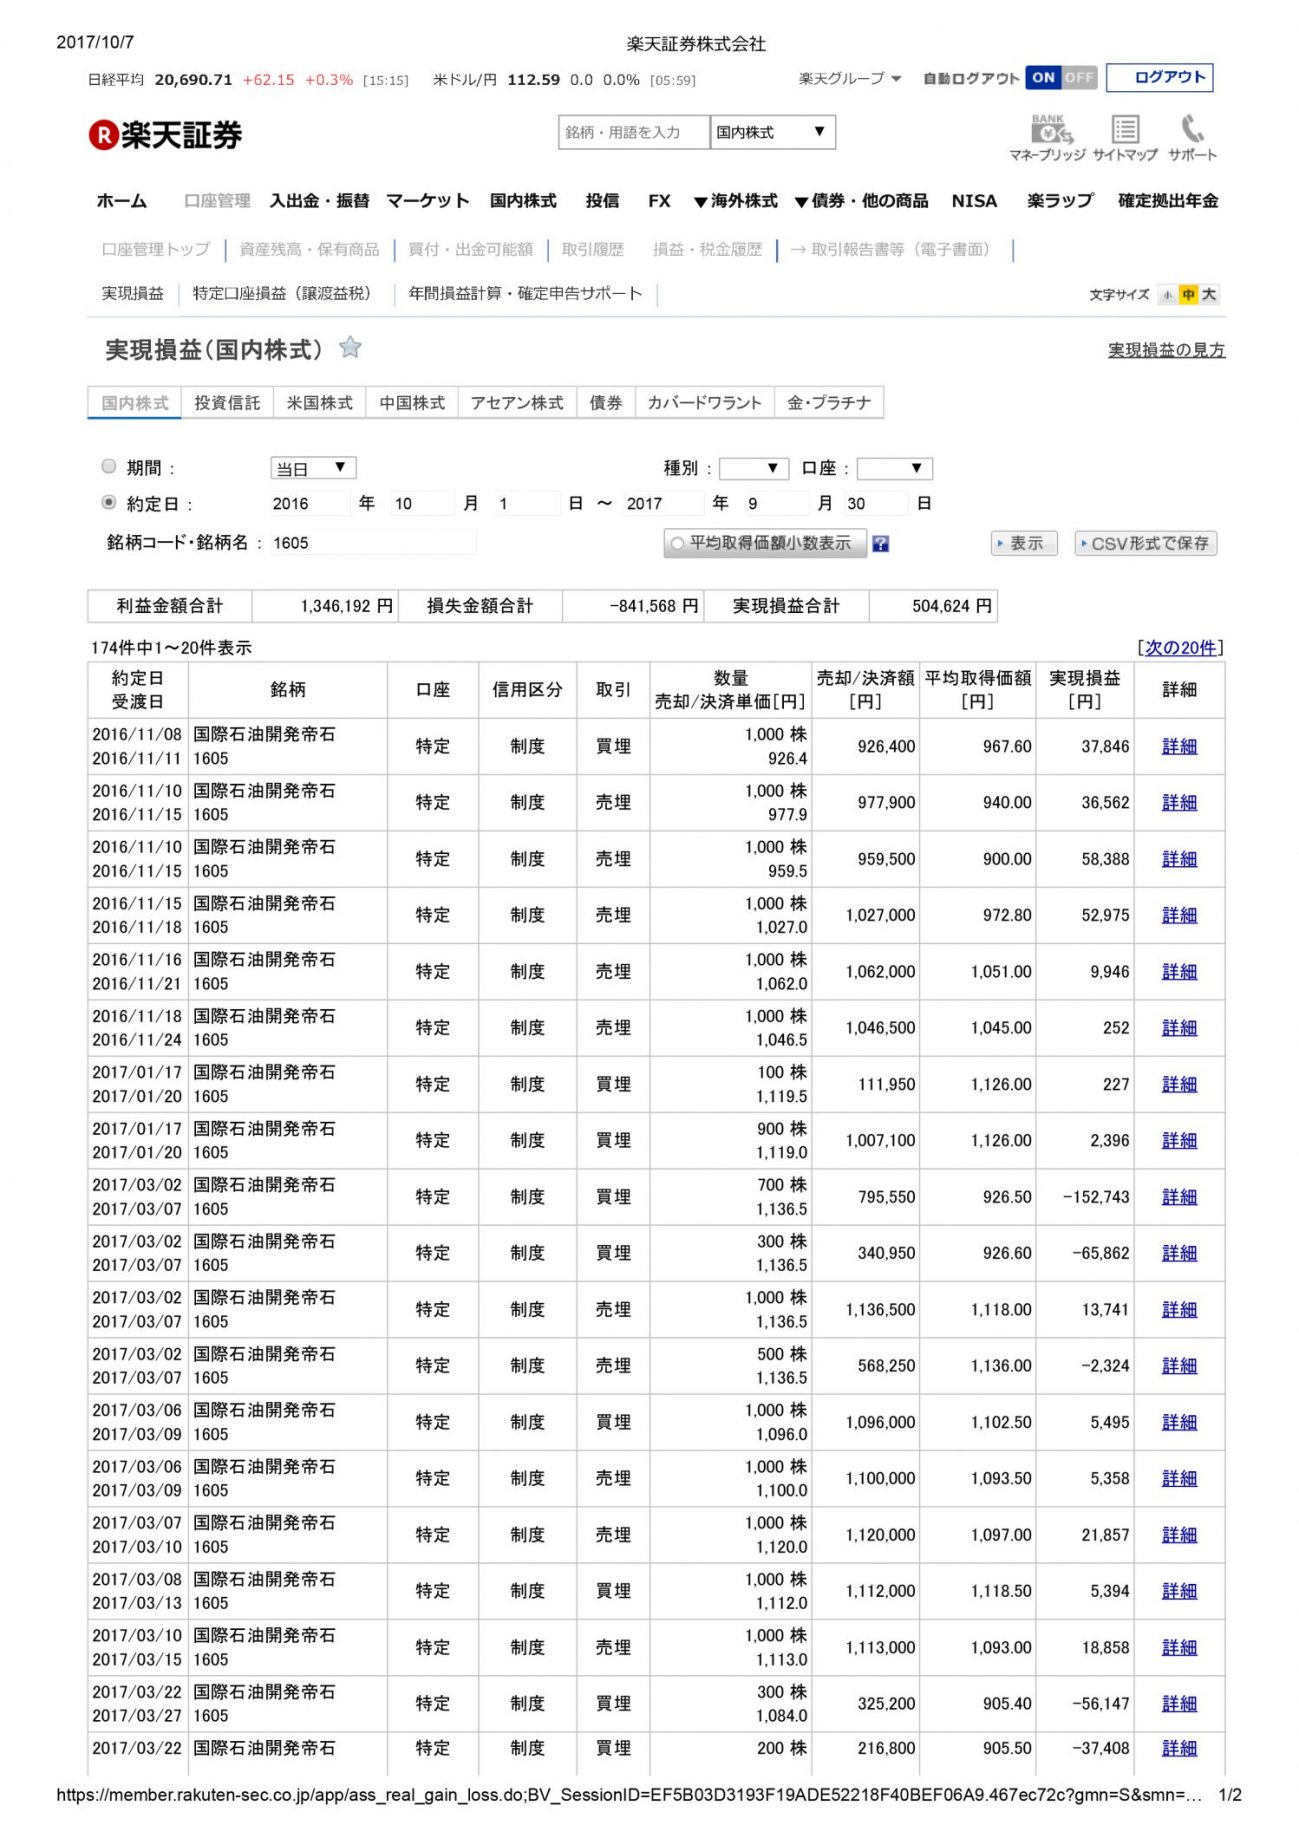Viewport: 1299px width, 1838px height.
Task: Click the 銘柄コード field containing 1605
Action: (371, 543)
